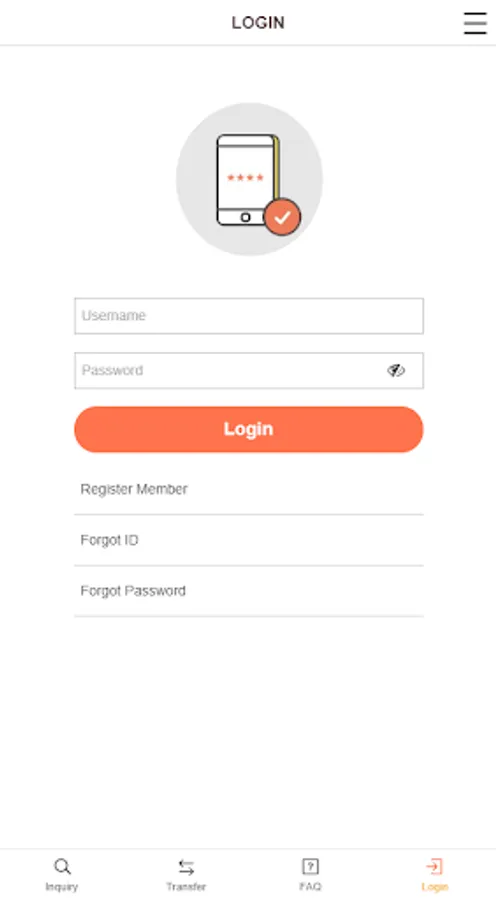This screenshot has width=496, height=900.
Task: Open the Forgot Password link
Action: pyautogui.click(x=249, y=591)
